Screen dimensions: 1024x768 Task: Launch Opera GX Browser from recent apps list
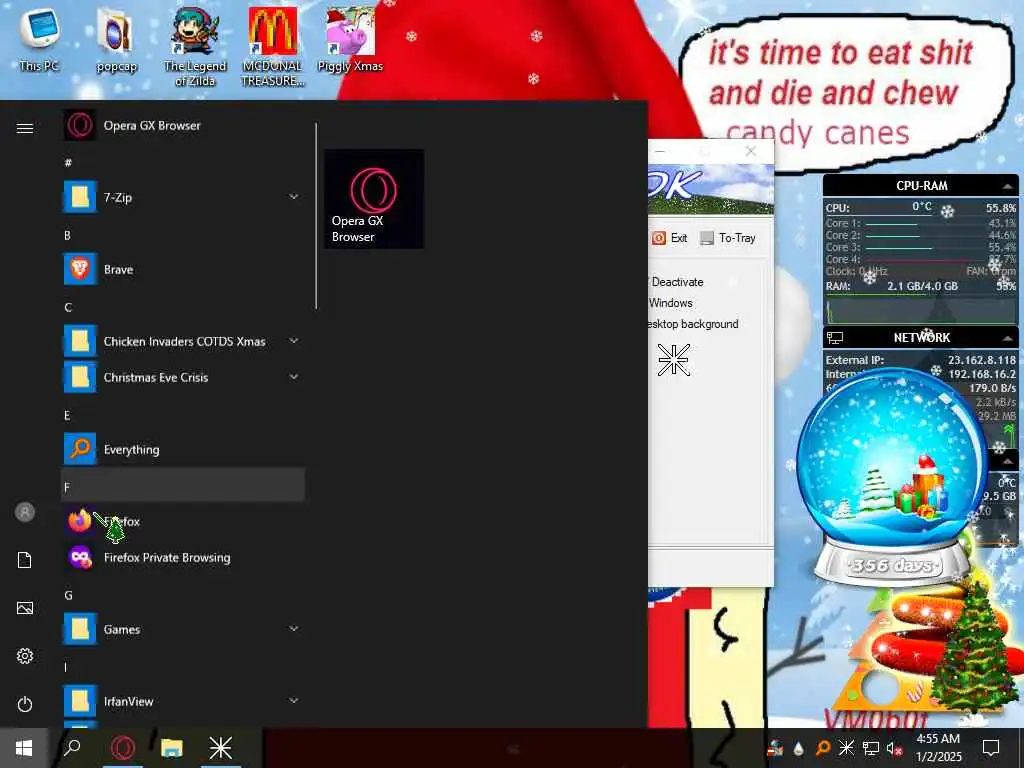coord(183,125)
